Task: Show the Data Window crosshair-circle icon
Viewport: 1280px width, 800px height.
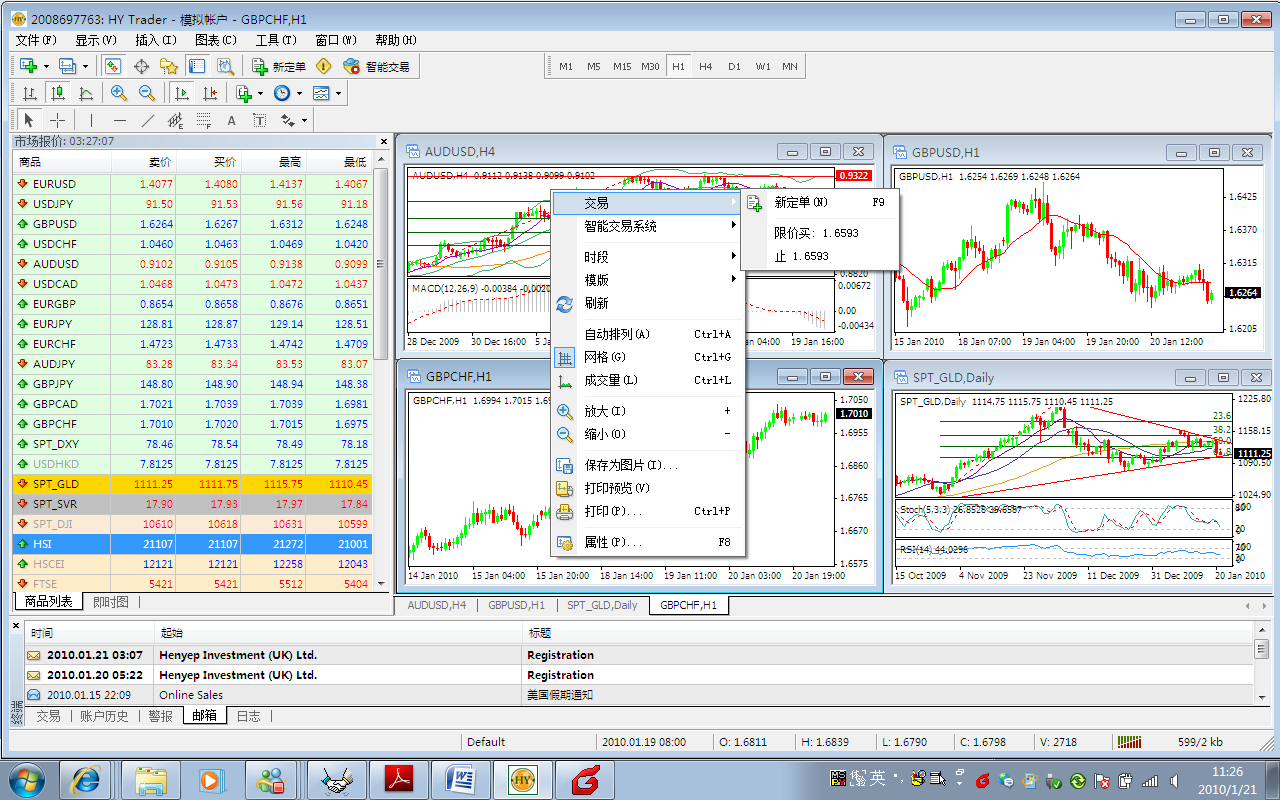Action: pos(141,66)
